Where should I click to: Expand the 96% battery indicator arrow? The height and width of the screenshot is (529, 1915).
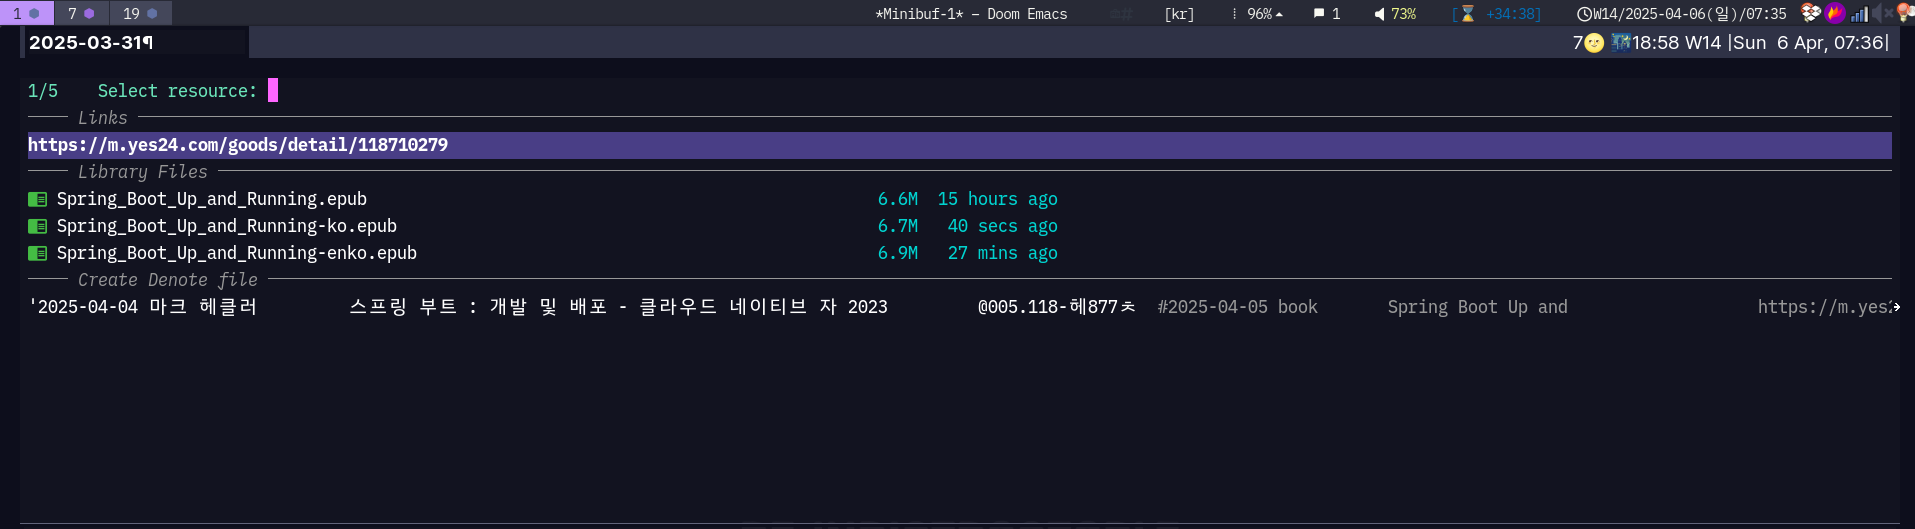coord(1279,14)
